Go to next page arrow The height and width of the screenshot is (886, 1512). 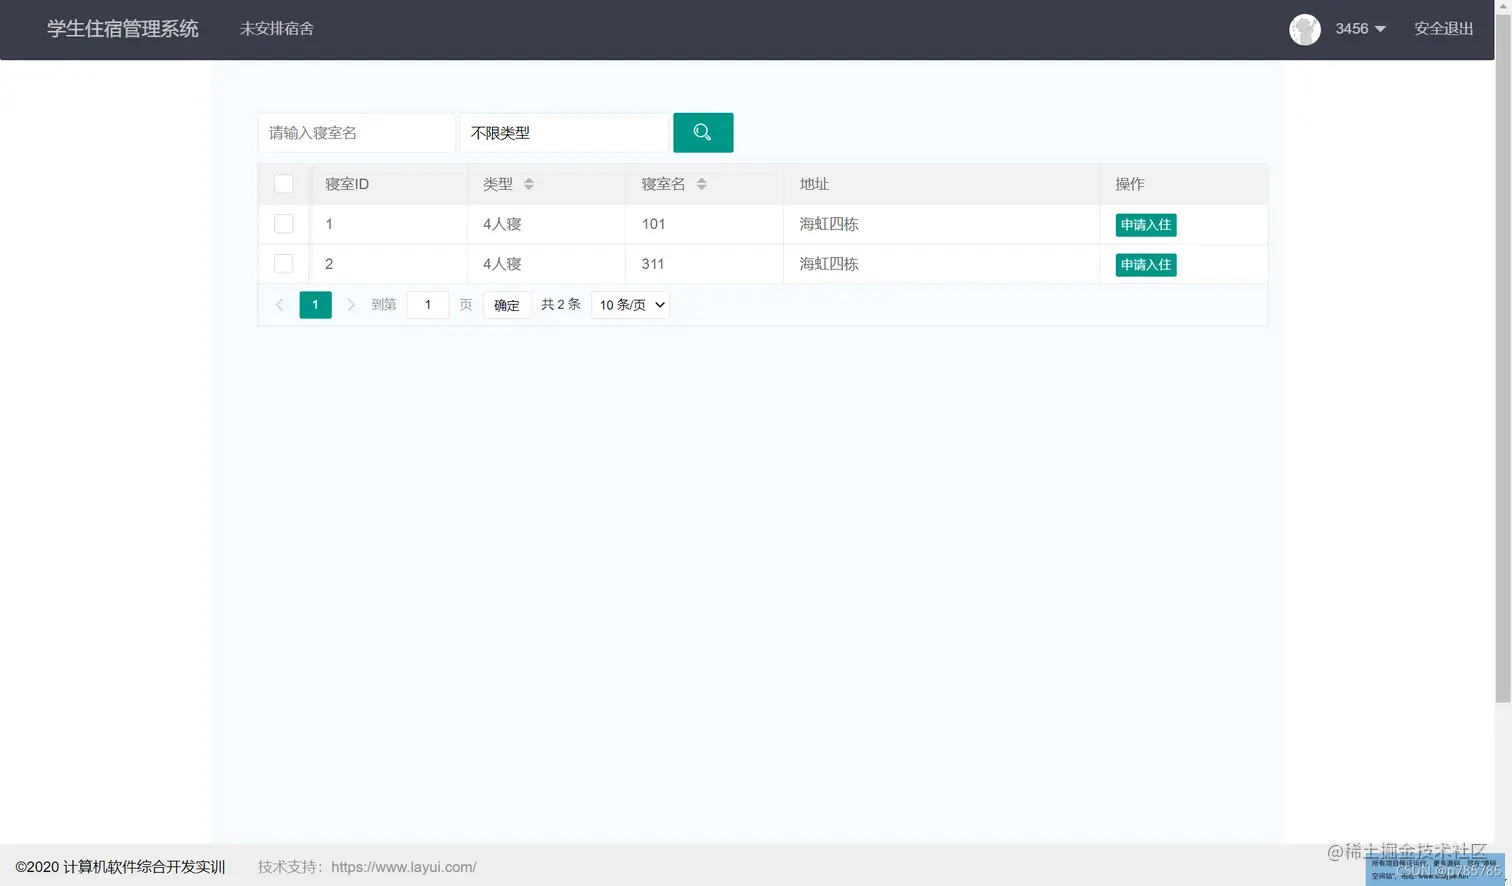351,305
